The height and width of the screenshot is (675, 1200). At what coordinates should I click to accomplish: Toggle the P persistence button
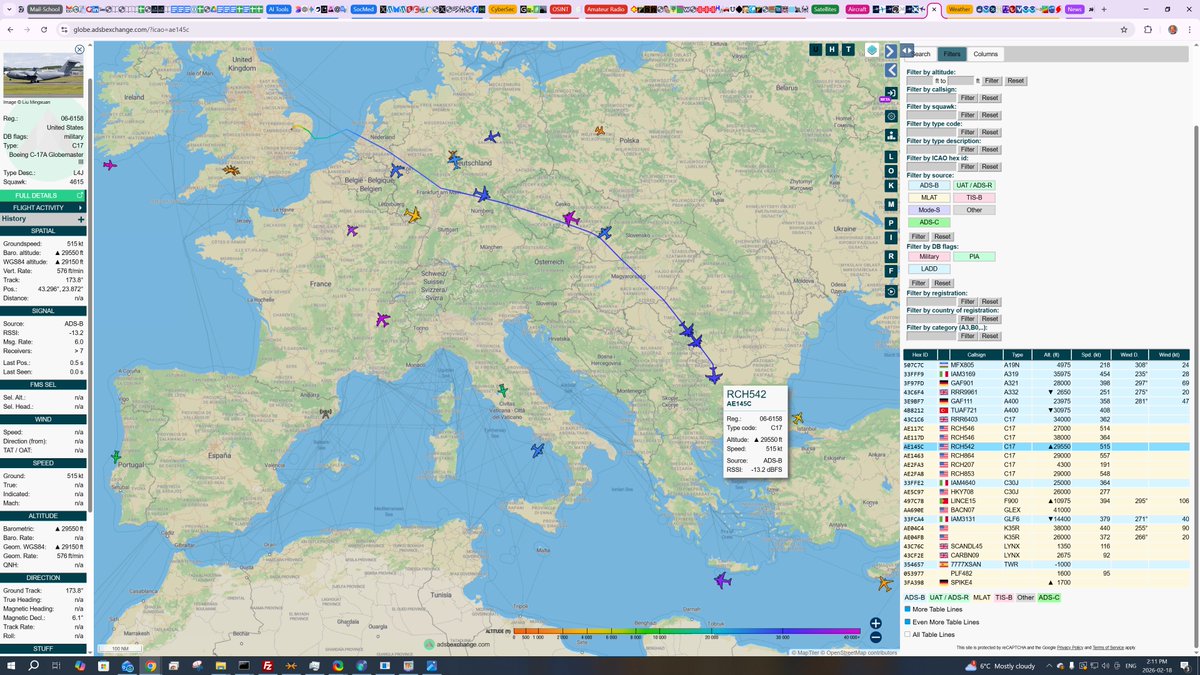pos(890,222)
